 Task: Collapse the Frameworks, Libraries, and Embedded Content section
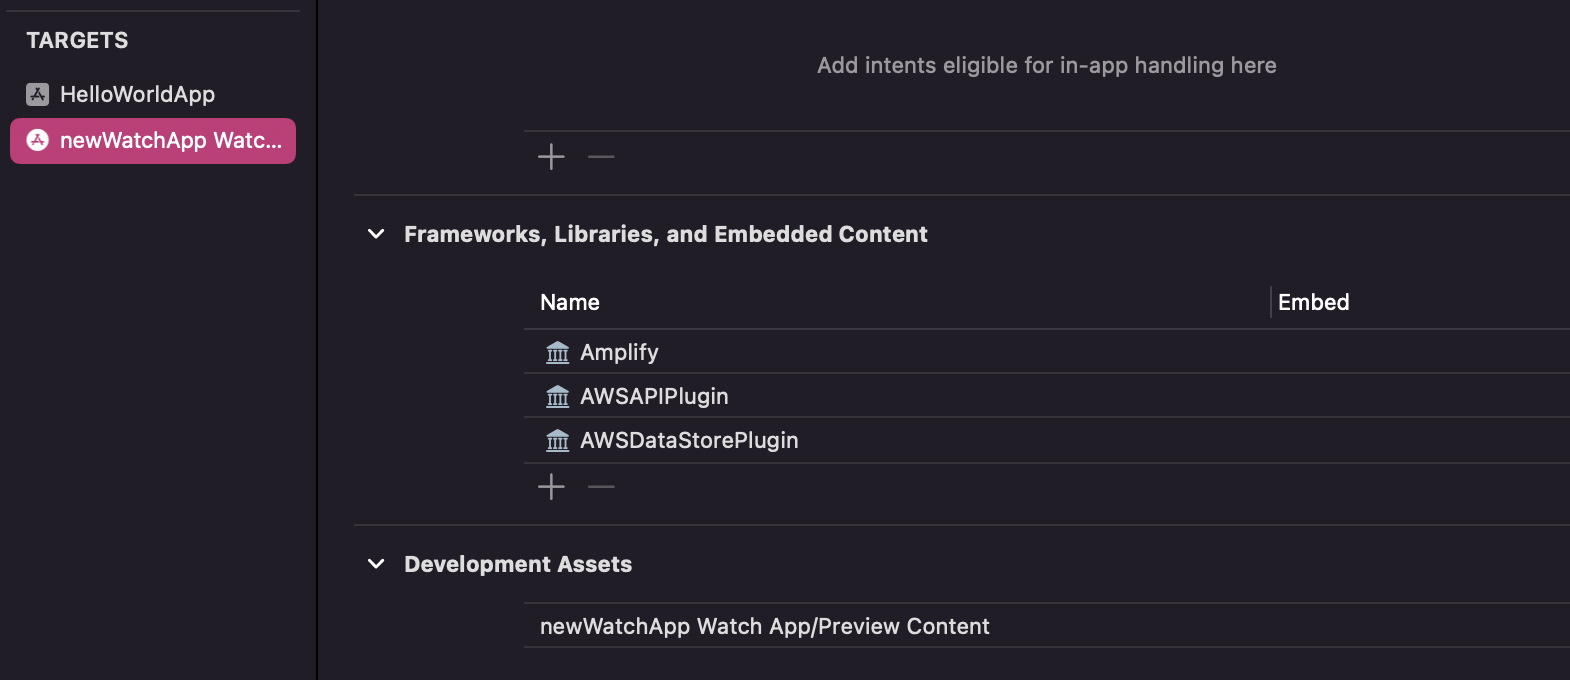click(375, 234)
